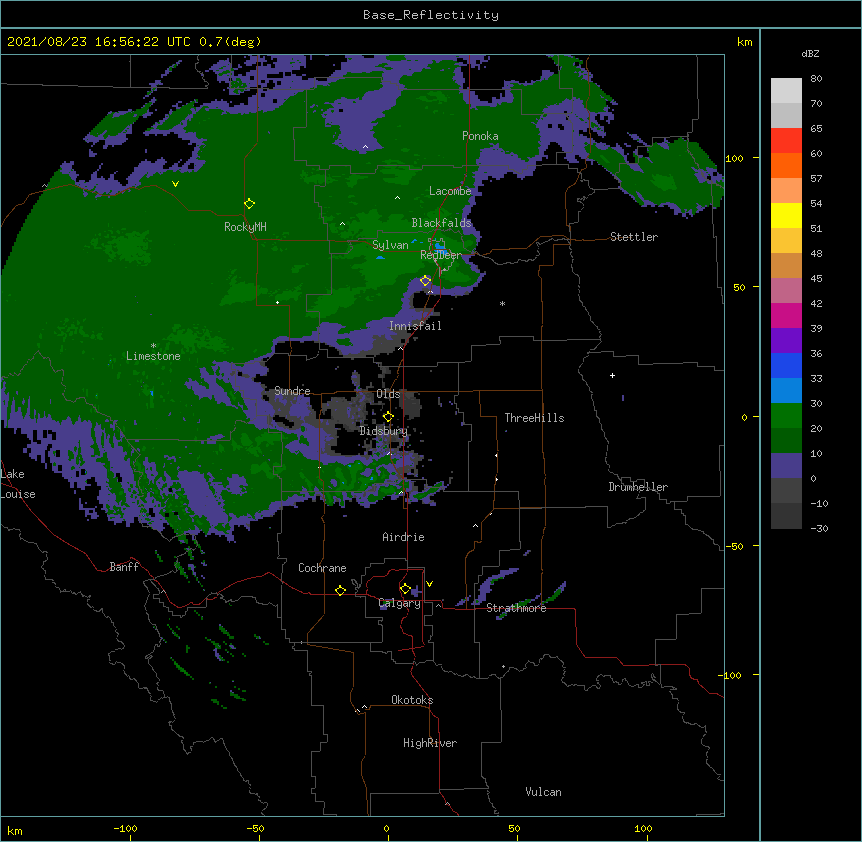This screenshot has width=862, height=842.
Task: Click the ThreeHills label
Action: pos(534,418)
